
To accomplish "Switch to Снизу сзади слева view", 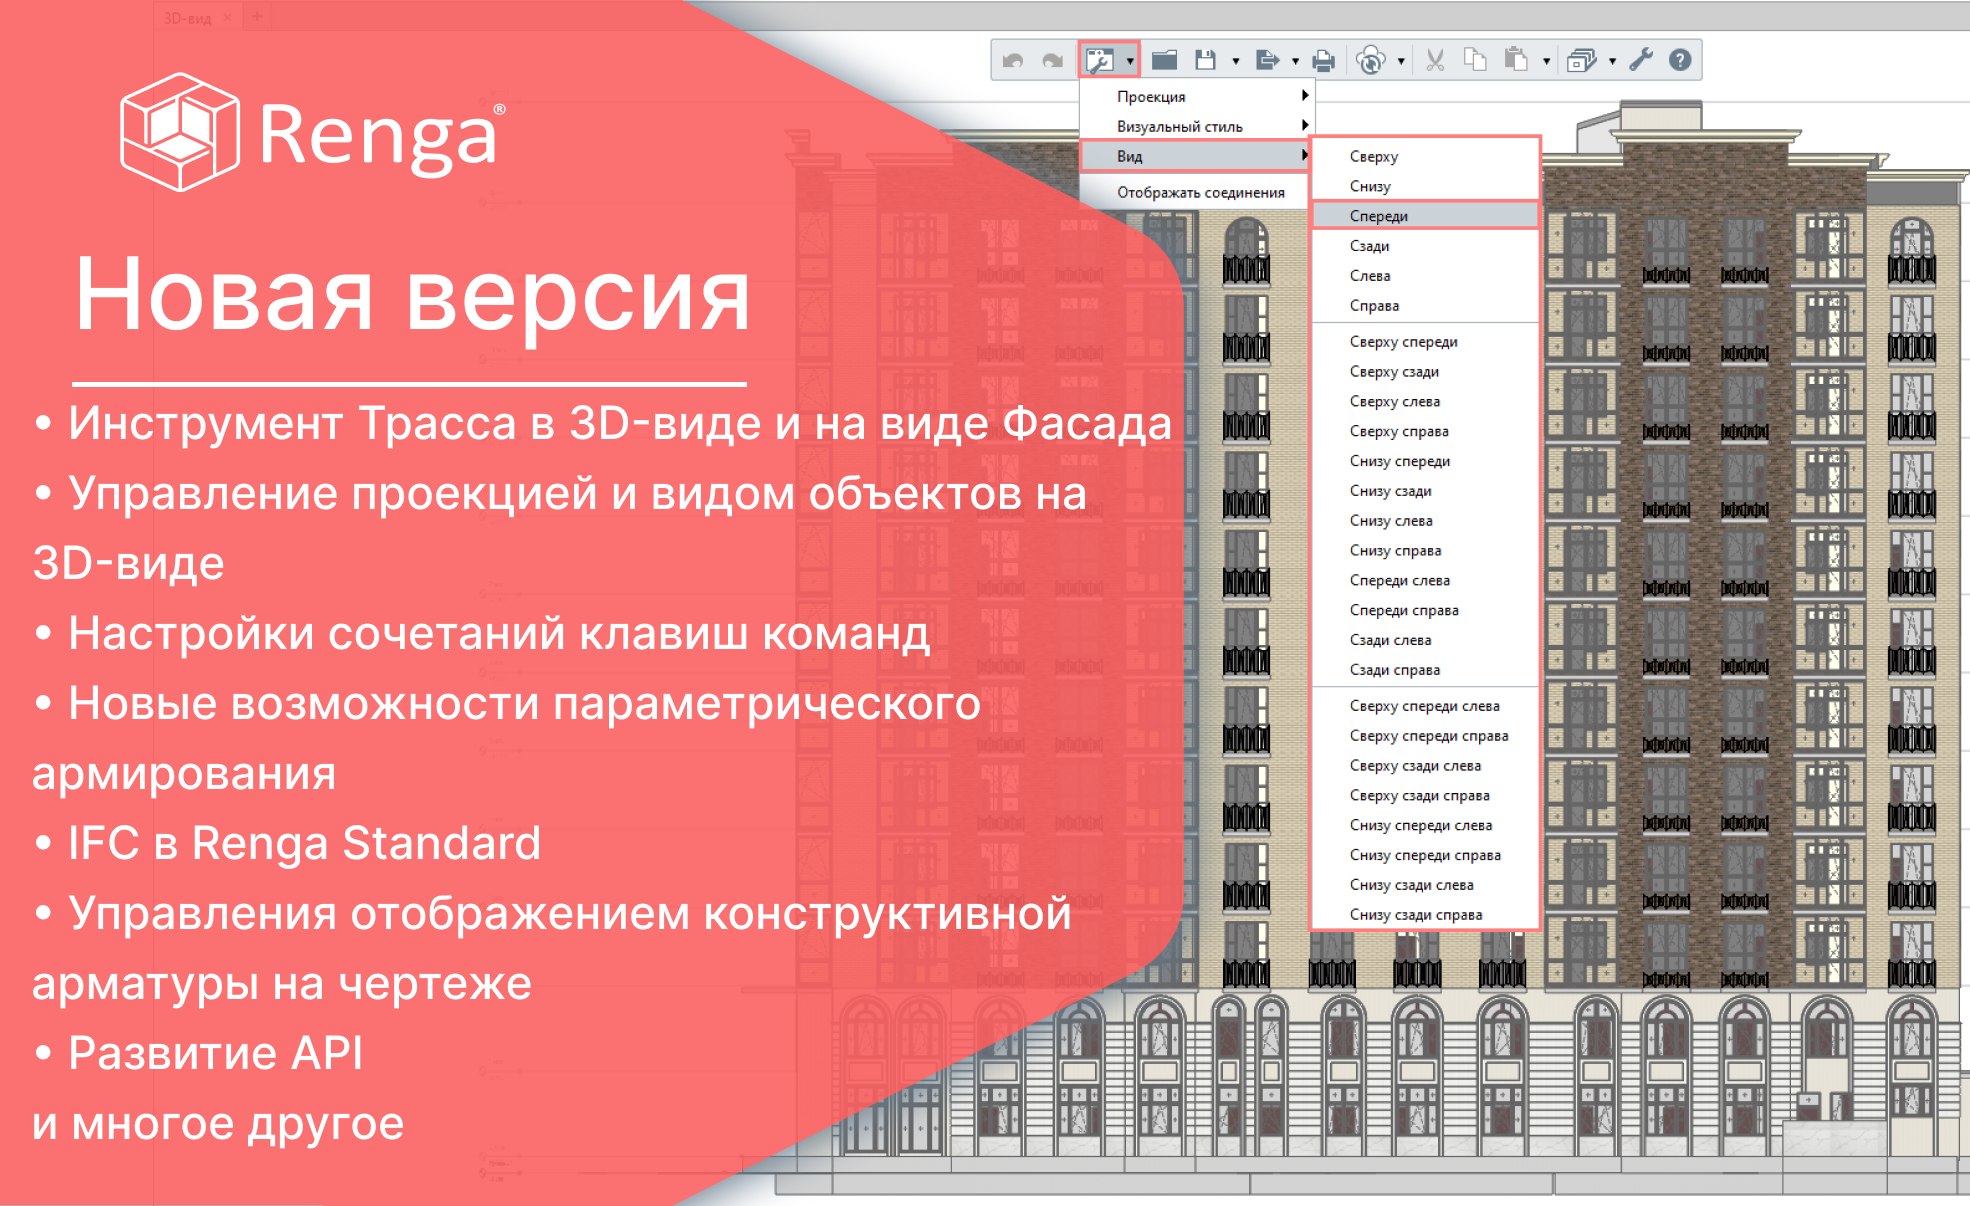I will [x=1424, y=885].
